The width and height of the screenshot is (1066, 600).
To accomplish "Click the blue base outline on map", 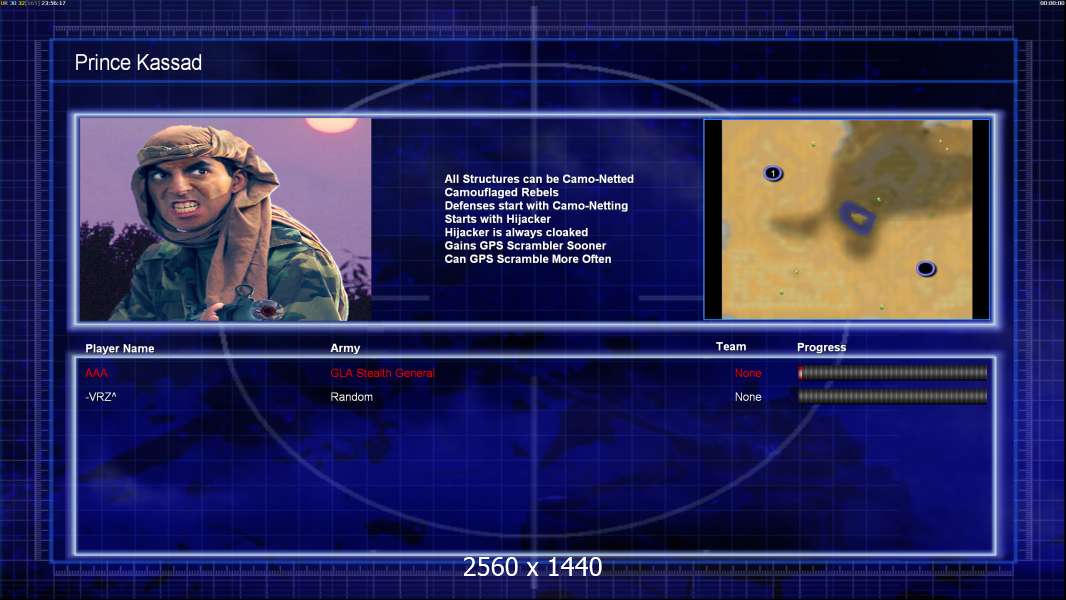I will (857, 217).
